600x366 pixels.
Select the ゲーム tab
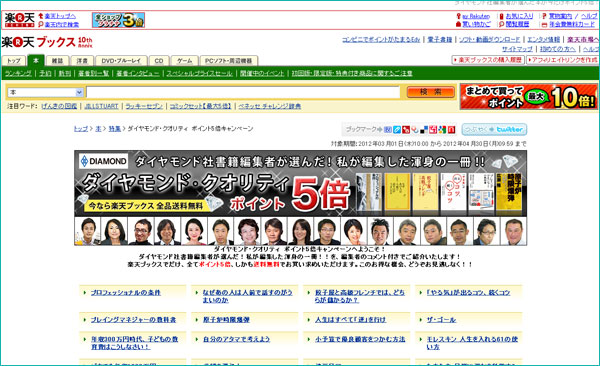184,61
